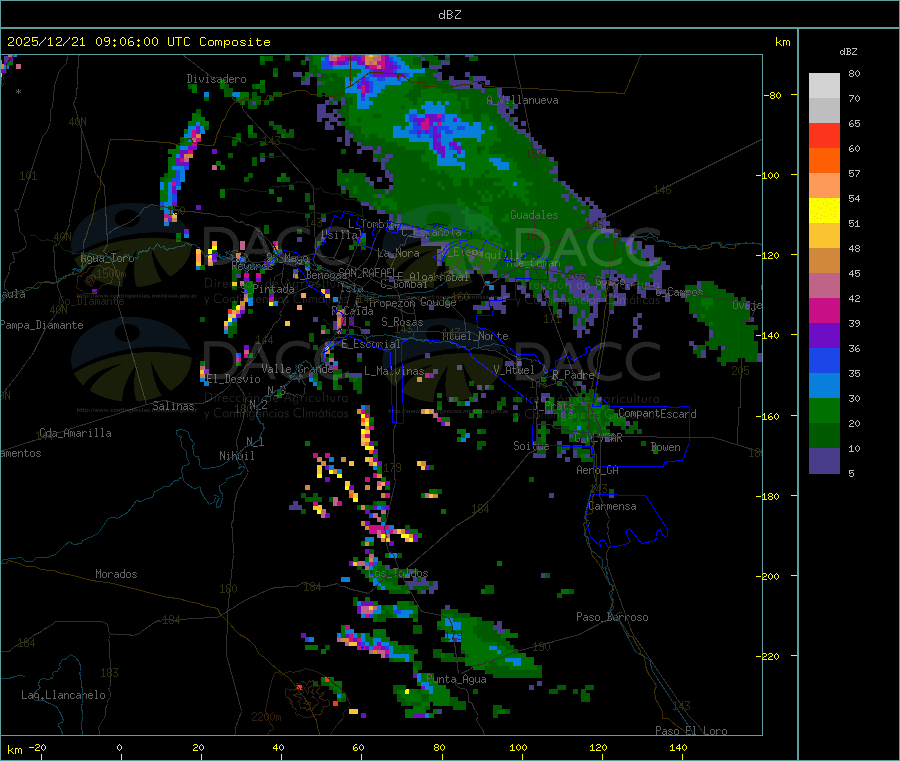
Task: Click the El_Desvio map label
Action: [x=234, y=379]
